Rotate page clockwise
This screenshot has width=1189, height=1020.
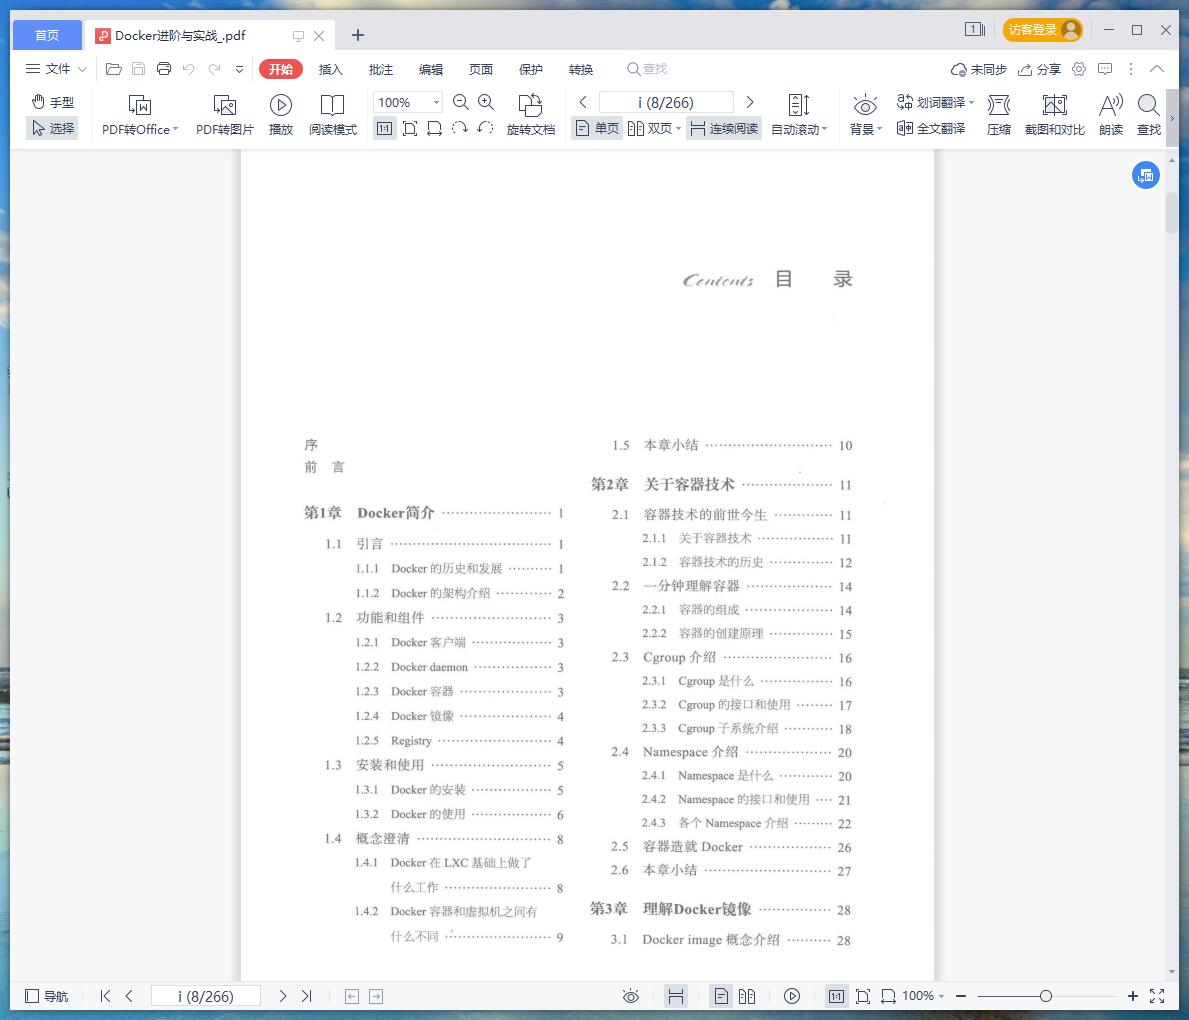pos(460,128)
